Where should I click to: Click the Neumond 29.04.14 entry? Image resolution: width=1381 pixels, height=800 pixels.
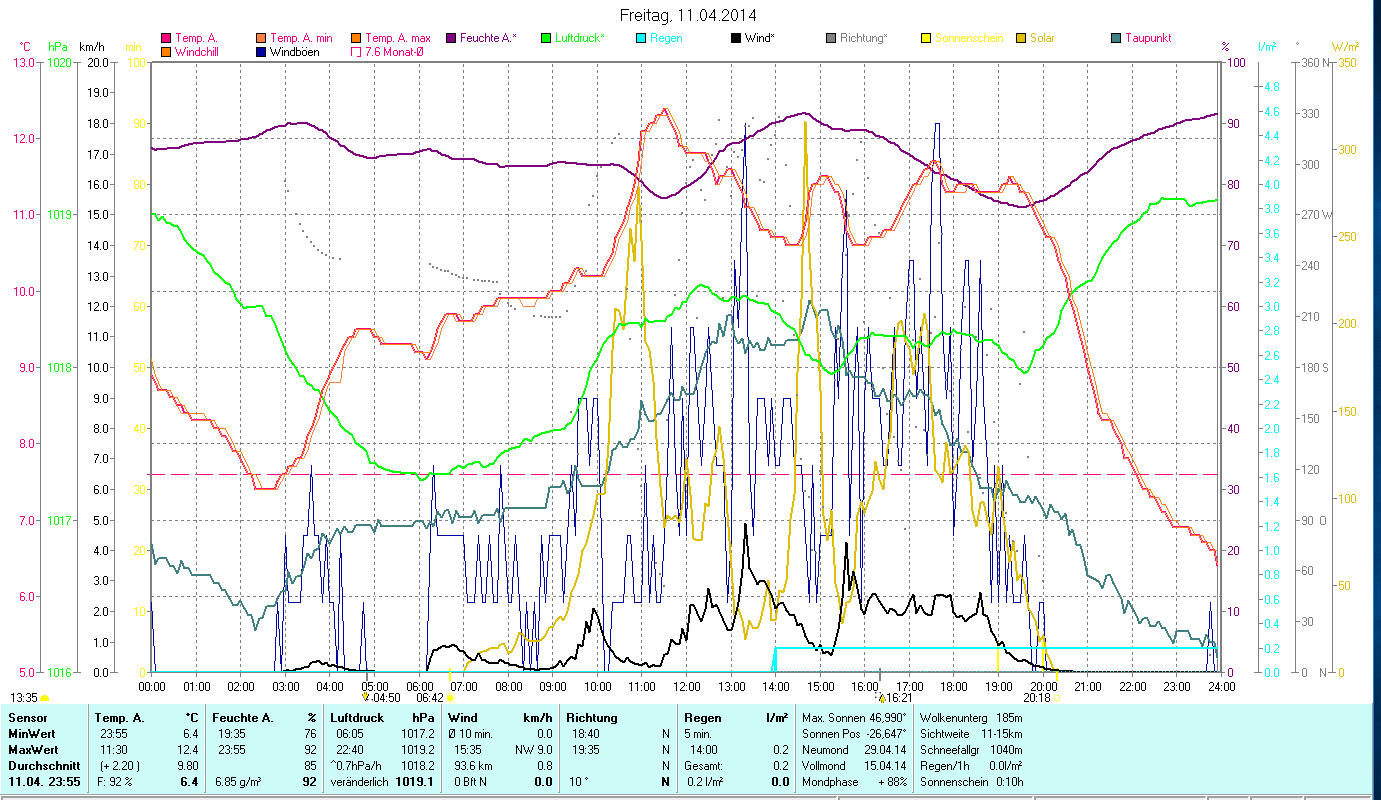(x=854, y=750)
